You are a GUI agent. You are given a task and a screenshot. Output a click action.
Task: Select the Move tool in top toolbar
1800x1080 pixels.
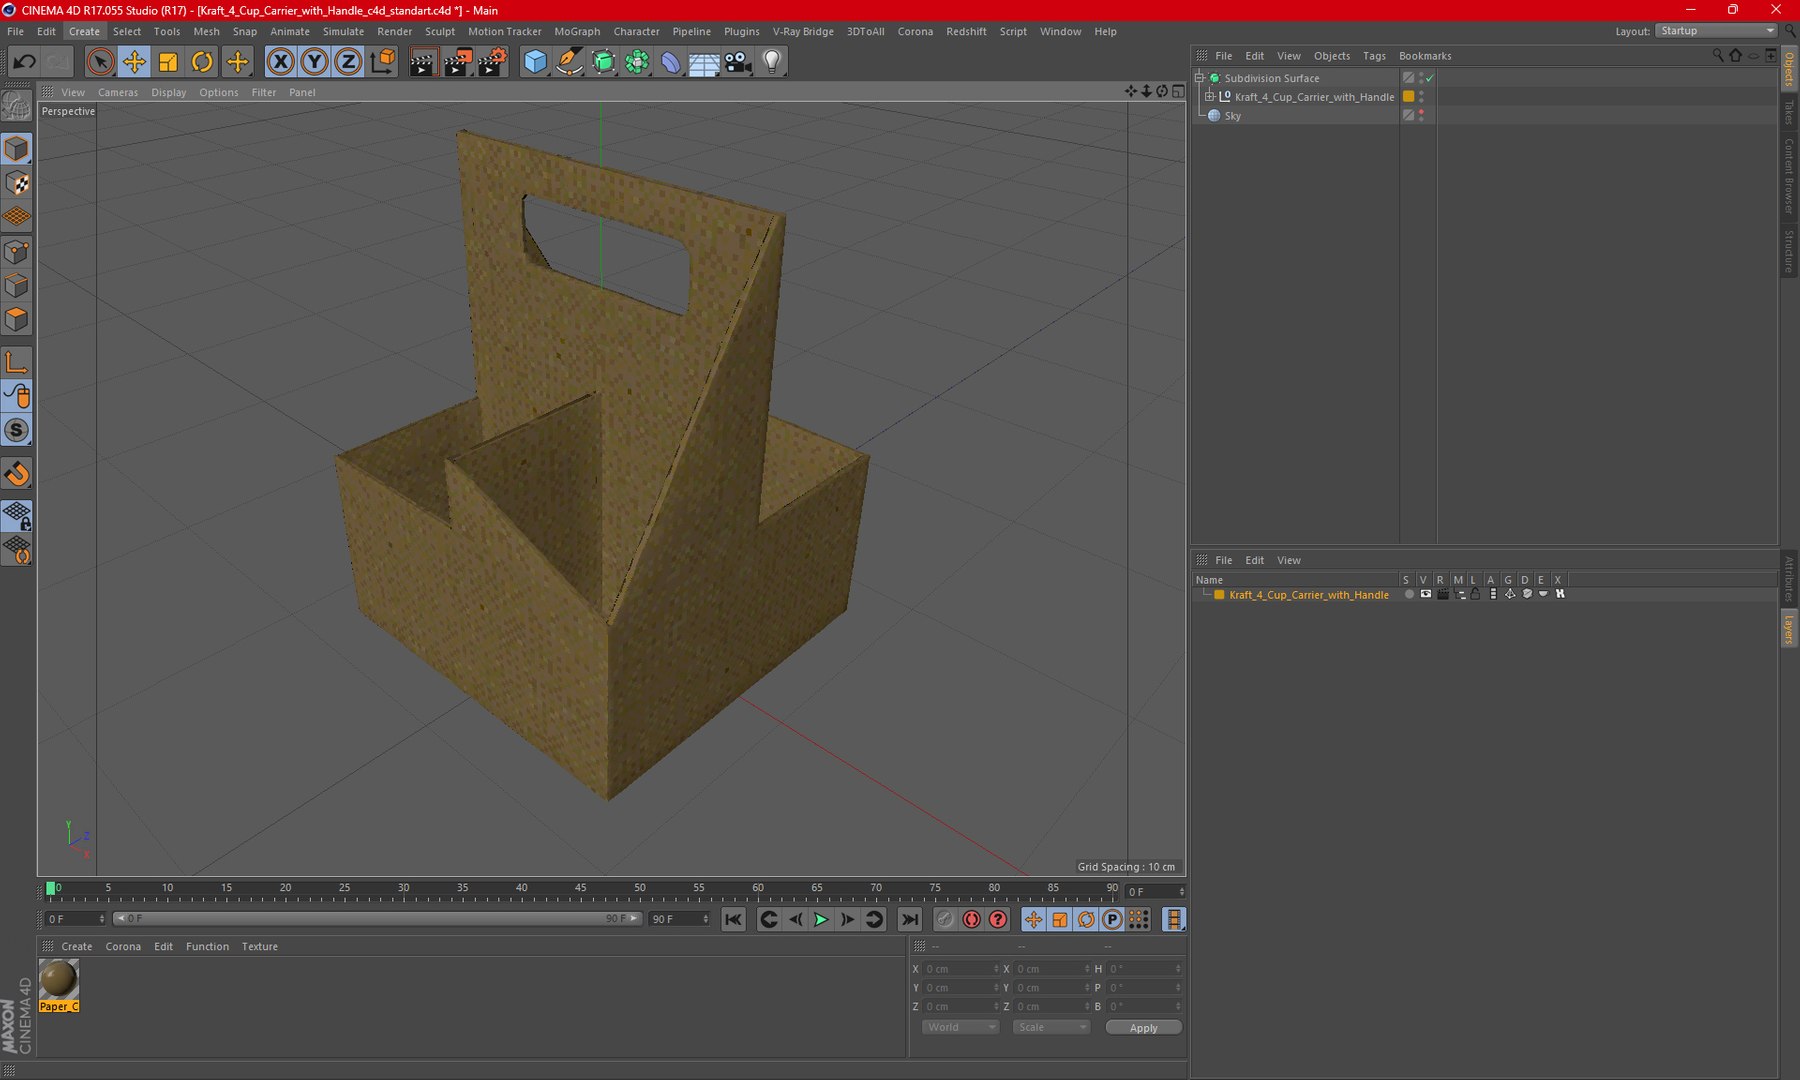[x=134, y=62]
